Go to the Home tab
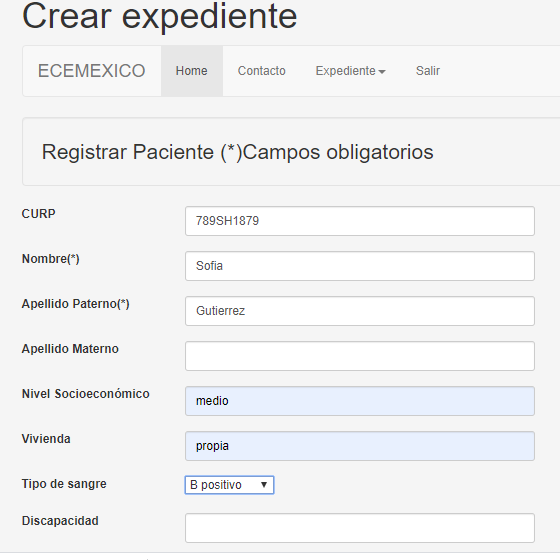The width and height of the screenshot is (560, 560). click(192, 71)
